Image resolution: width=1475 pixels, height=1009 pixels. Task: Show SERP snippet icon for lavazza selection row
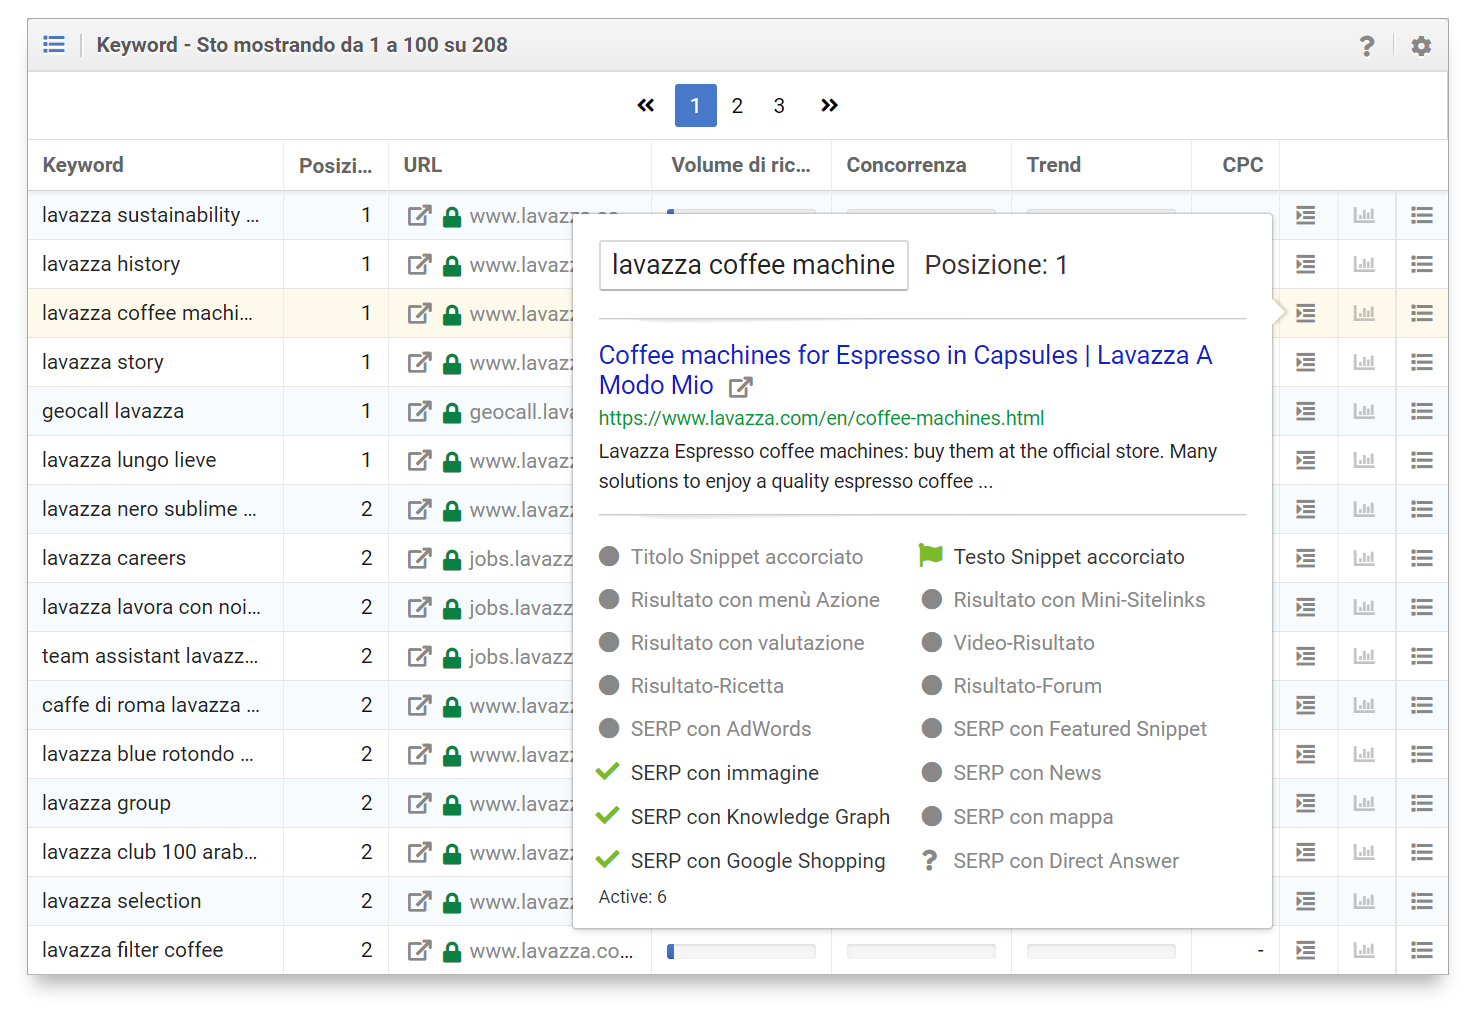[1306, 901]
